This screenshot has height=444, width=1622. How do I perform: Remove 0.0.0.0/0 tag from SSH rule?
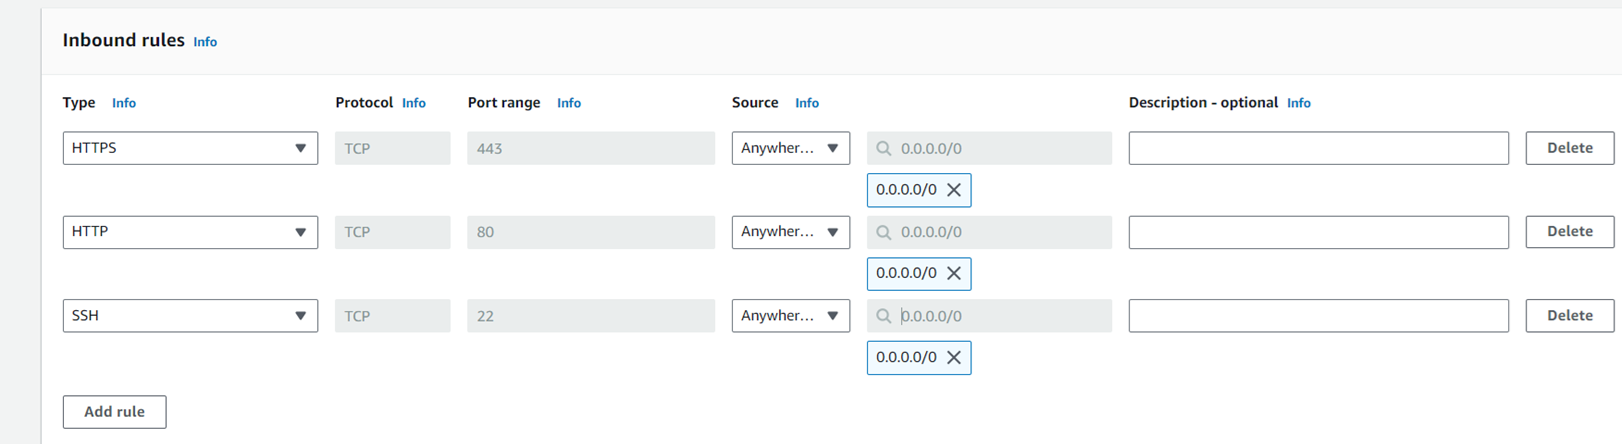coord(954,357)
